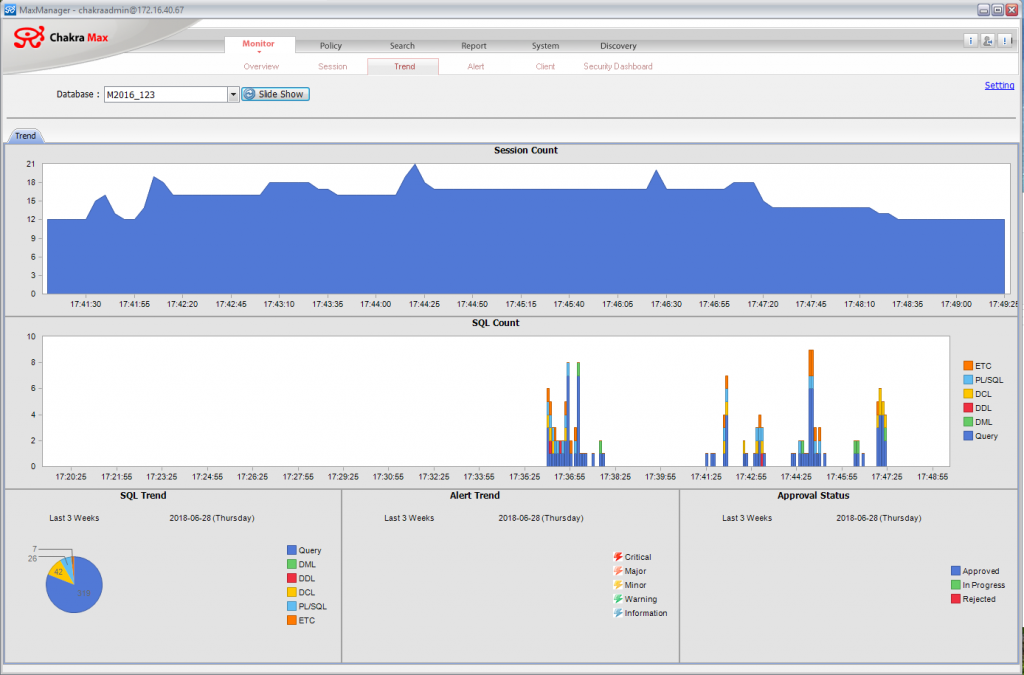Click the 2018-06-28 (Thursday) date under Approval Status
This screenshot has height=675, width=1024.
878,518
